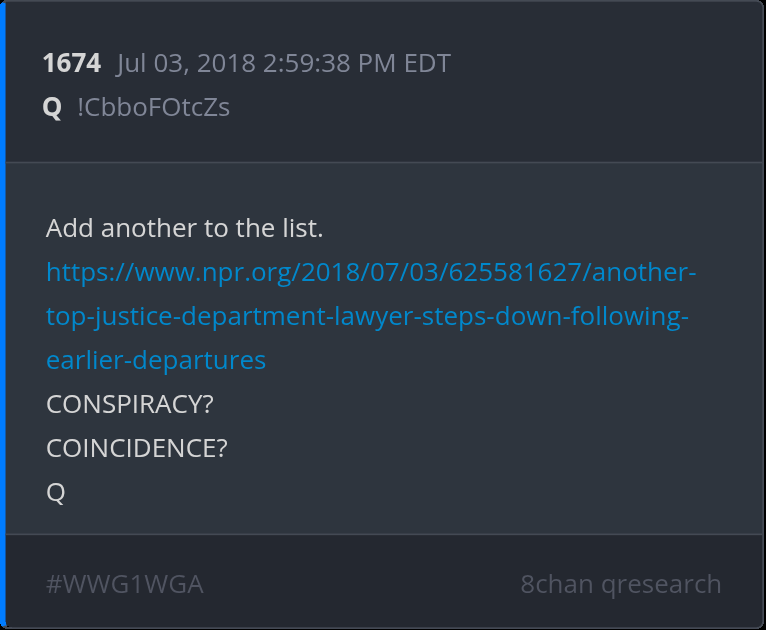Image resolution: width=766 pixels, height=630 pixels.
Task: Open the NPR article link's first line
Action: pos(370,272)
